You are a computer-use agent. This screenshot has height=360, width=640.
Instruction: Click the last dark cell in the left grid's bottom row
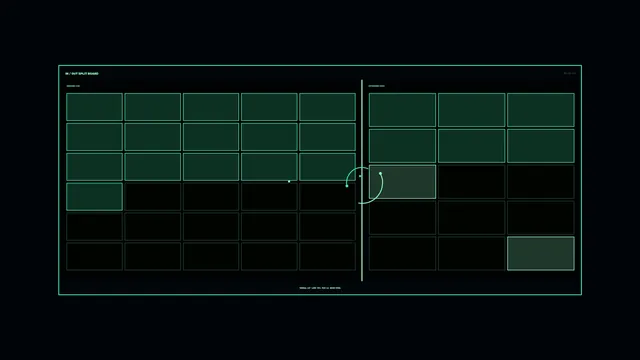tap(327, 256)
